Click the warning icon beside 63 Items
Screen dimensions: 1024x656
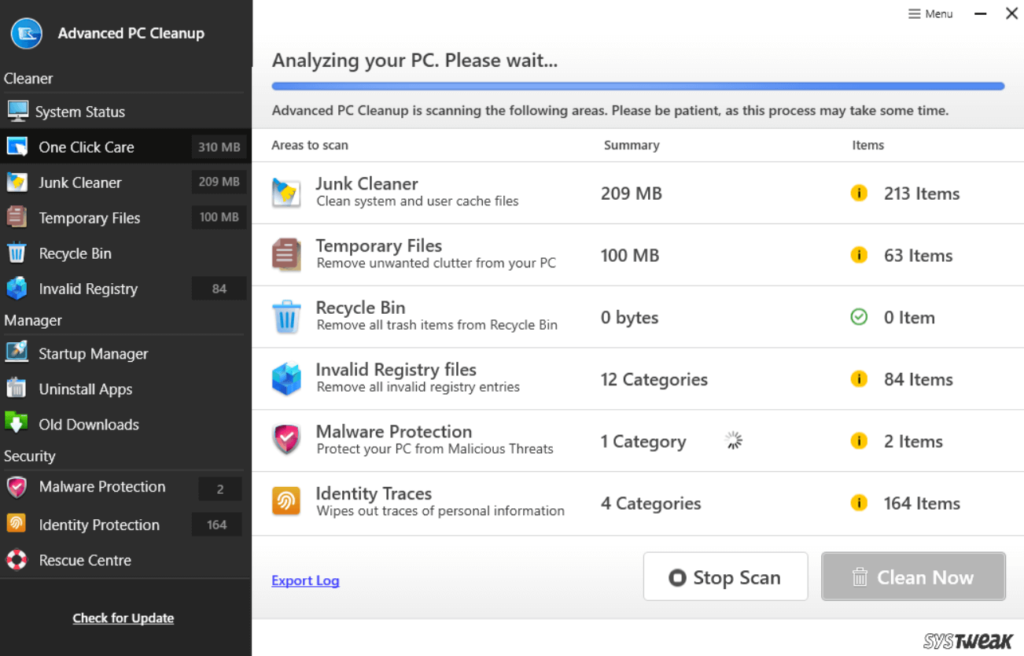(859, 255)
